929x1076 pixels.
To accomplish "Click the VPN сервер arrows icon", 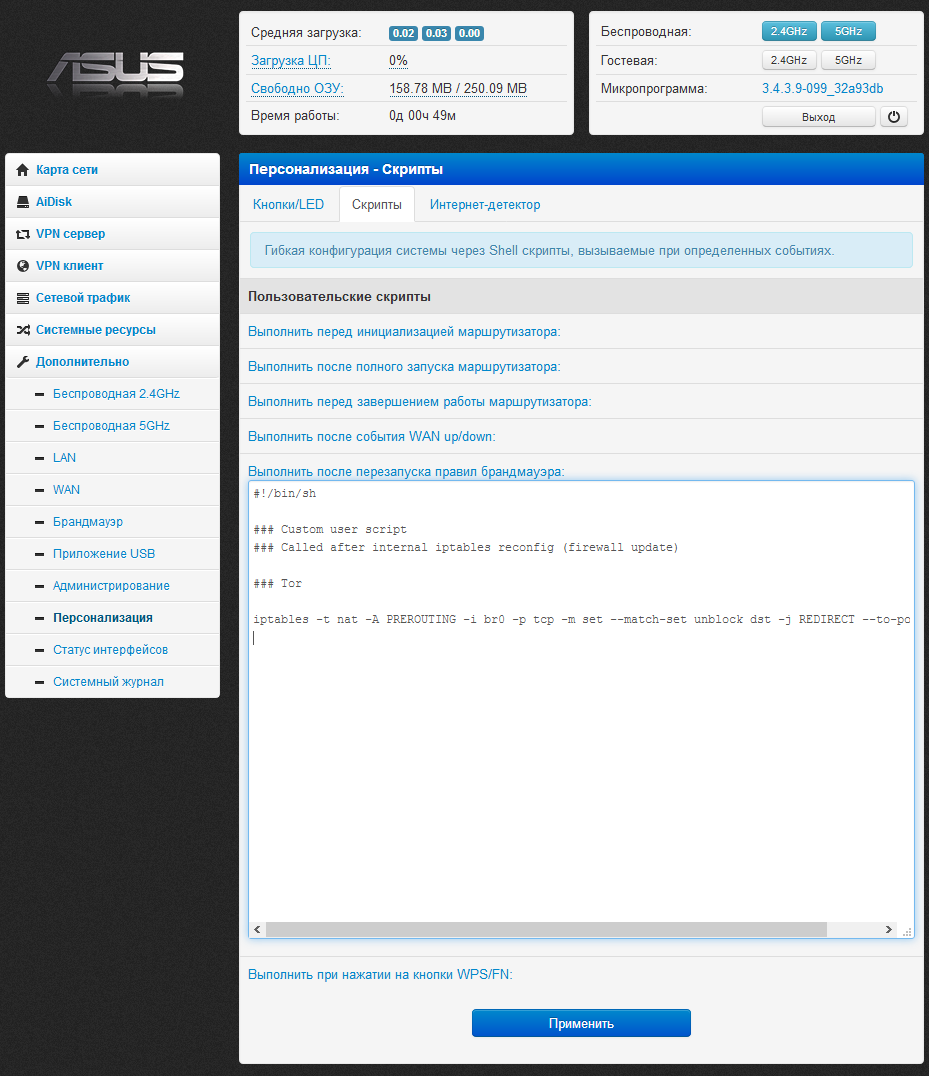I will 23,234.
